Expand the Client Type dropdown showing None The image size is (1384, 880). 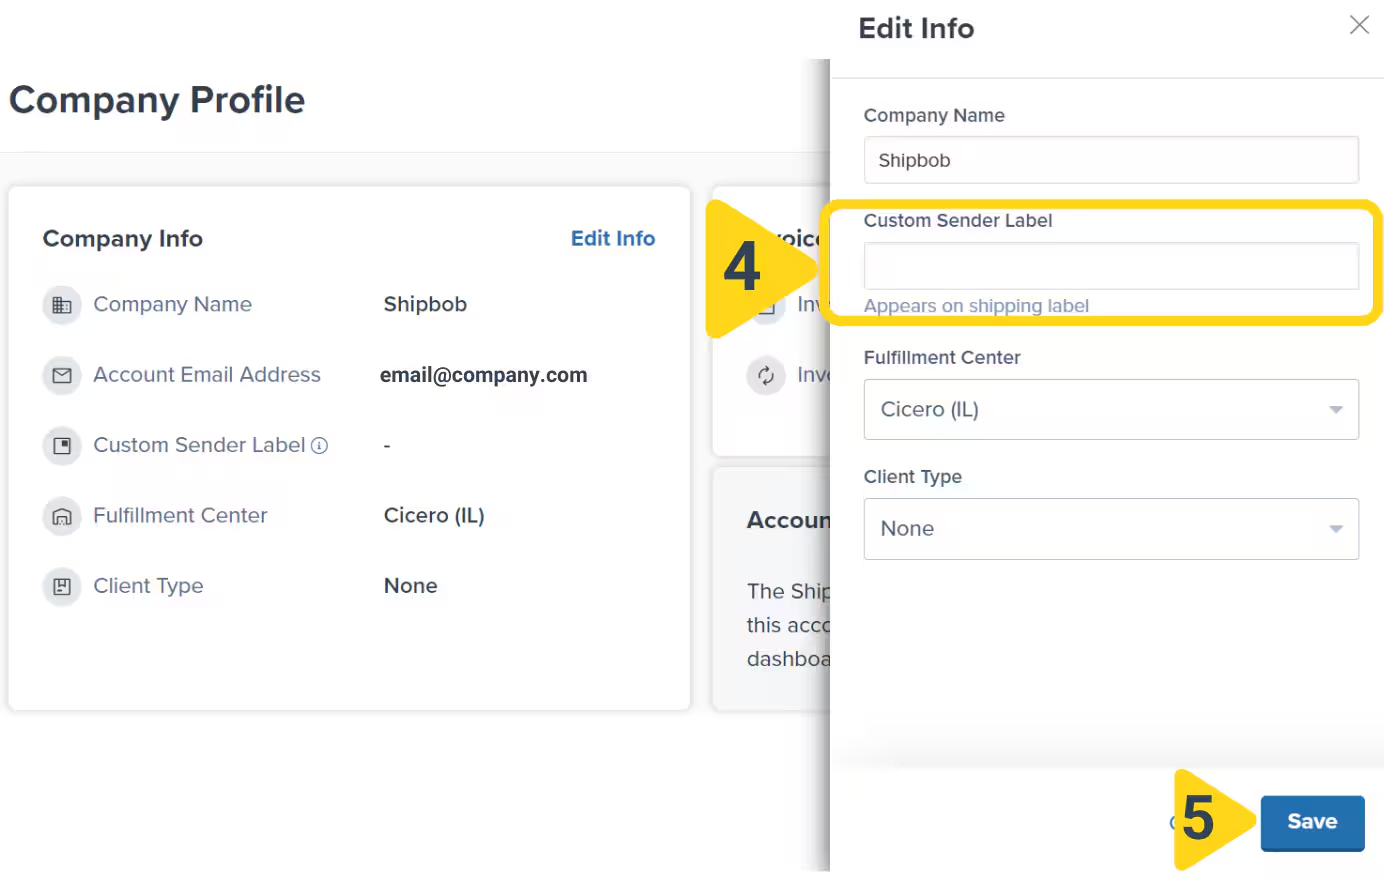[x=1111, y=529]
